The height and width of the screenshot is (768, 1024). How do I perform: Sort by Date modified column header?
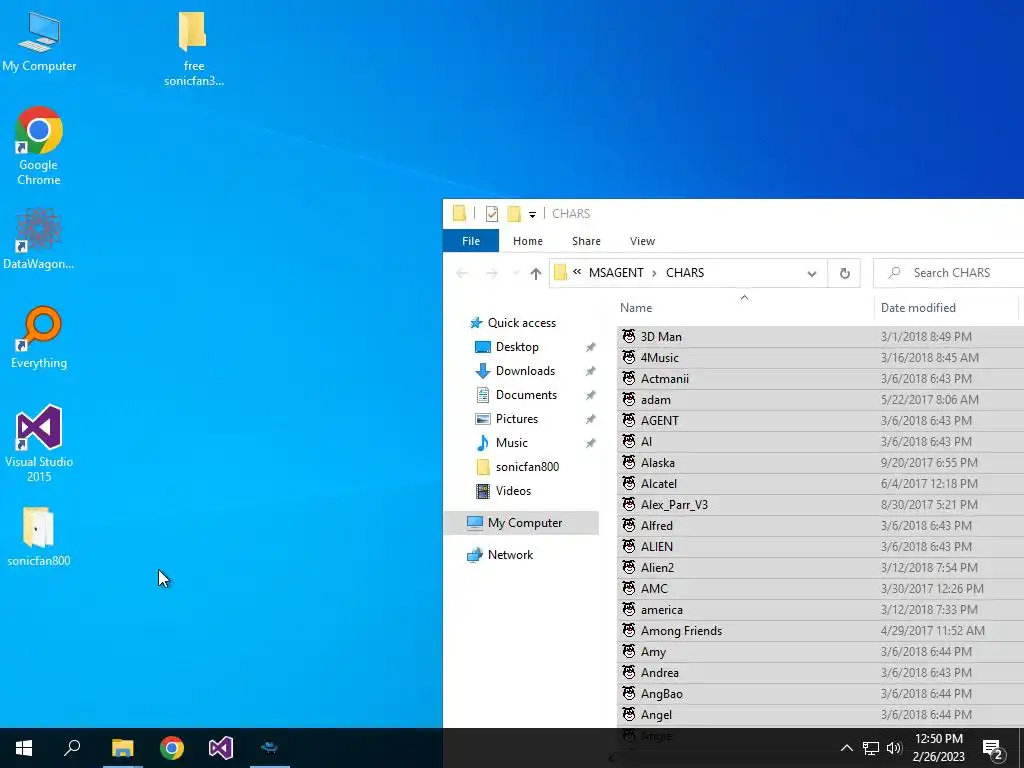946,308
